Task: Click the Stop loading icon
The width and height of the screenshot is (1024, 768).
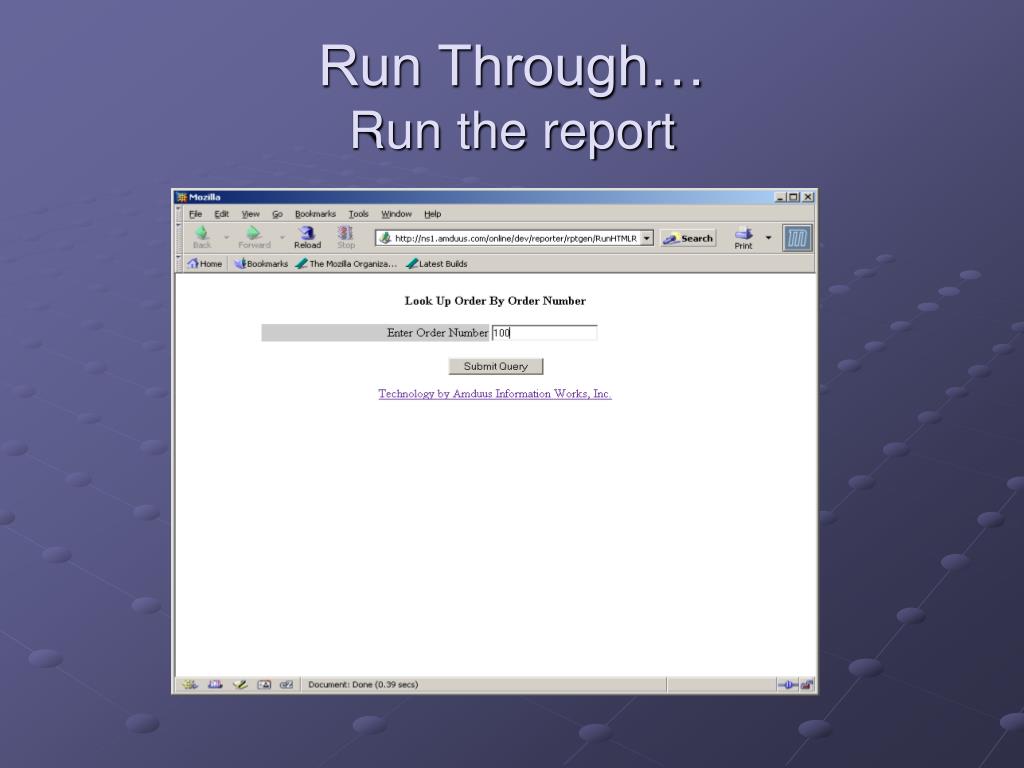Action: coord(345,233)
